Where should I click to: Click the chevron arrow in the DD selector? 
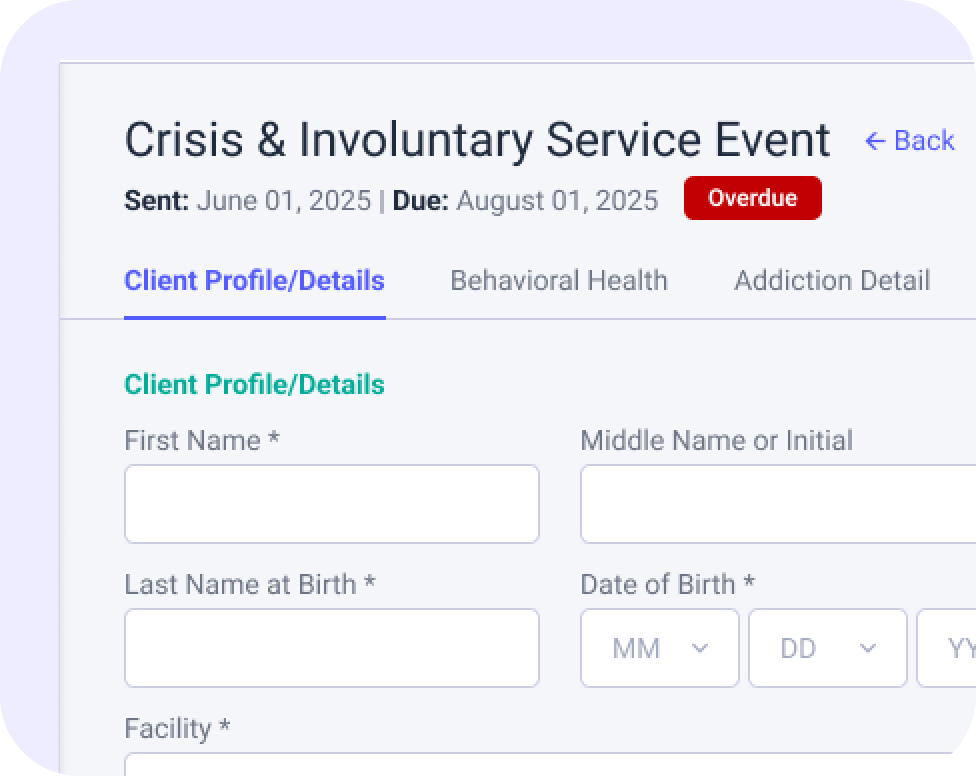[x=868, y=648]
